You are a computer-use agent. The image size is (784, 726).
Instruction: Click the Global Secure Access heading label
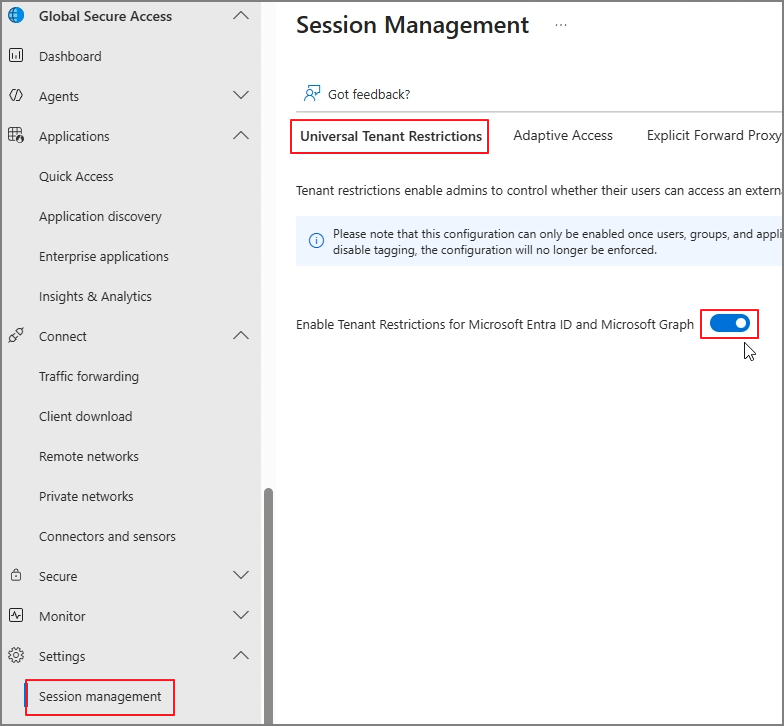click(x=105, y=16)
